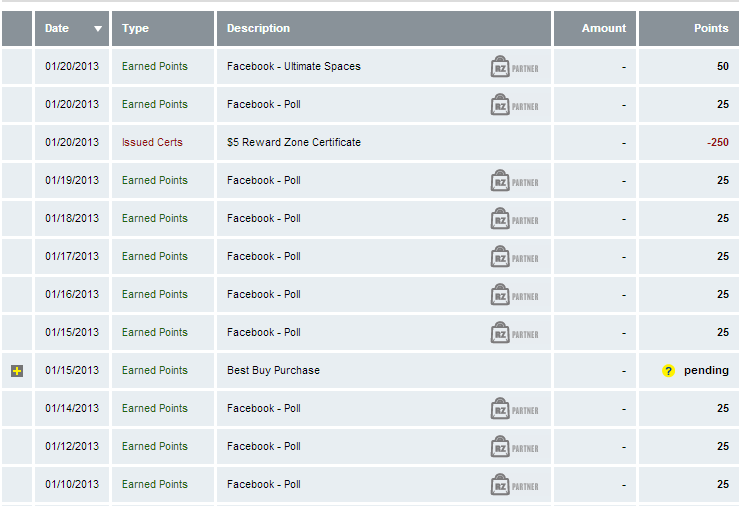This screenshot has width=748, height=506.
Task: Sort by the Amount column header
Action: [594, 29]
